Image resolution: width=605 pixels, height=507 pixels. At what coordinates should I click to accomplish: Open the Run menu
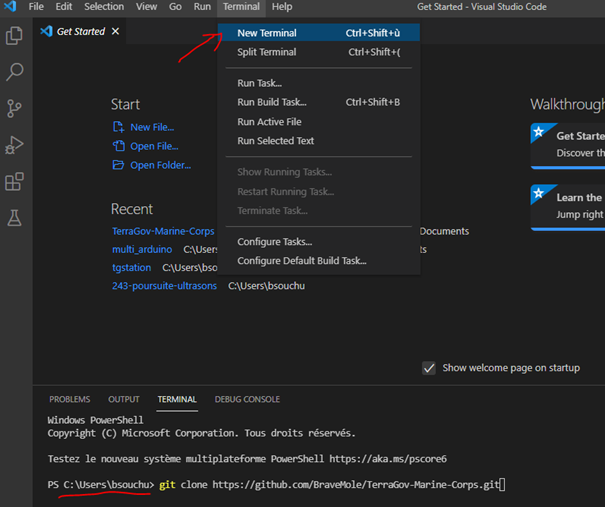(202, 7)
